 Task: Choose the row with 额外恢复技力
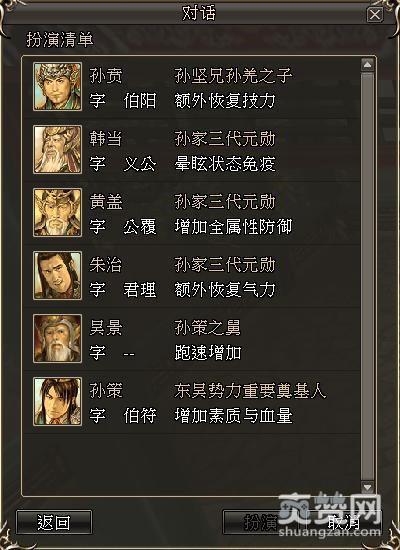[192, 87]
